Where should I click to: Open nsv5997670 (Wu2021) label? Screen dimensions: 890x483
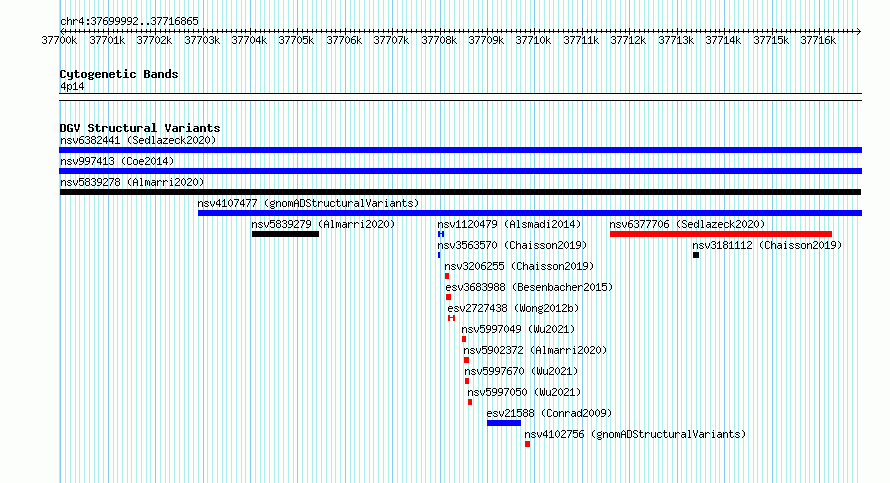521,371
